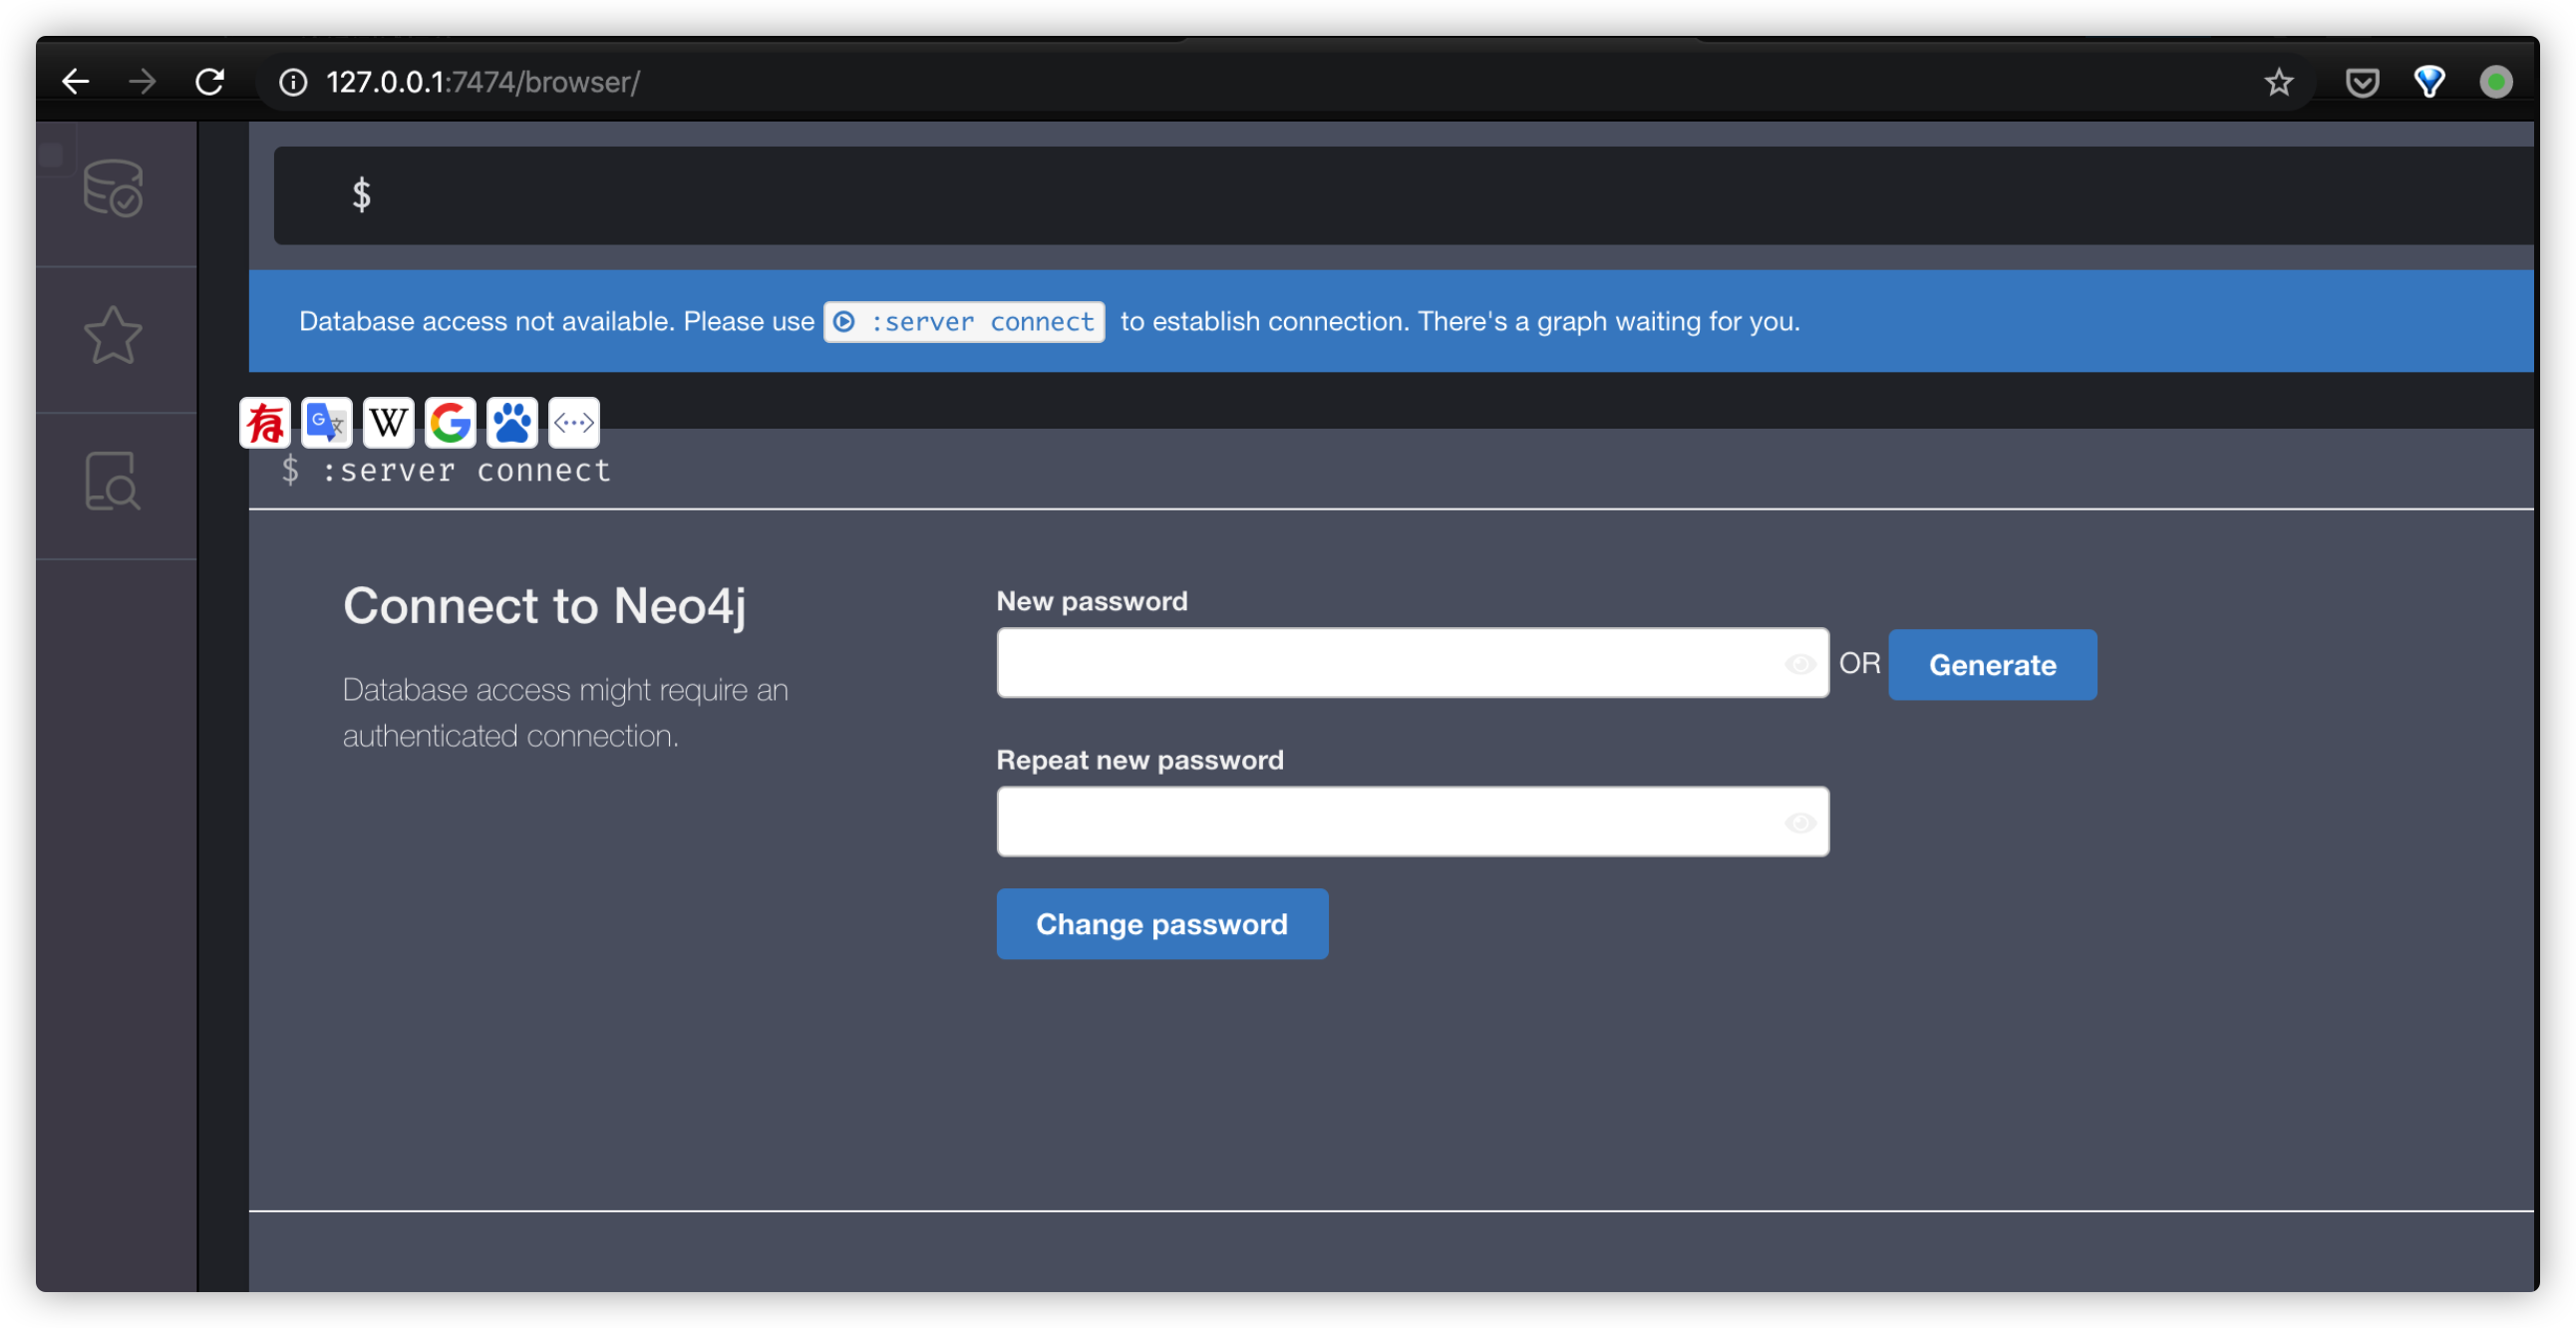Click the Google search popup icon
Image resolution: width=2576 pixels, height=1328 pixels.
coord(450,423)
